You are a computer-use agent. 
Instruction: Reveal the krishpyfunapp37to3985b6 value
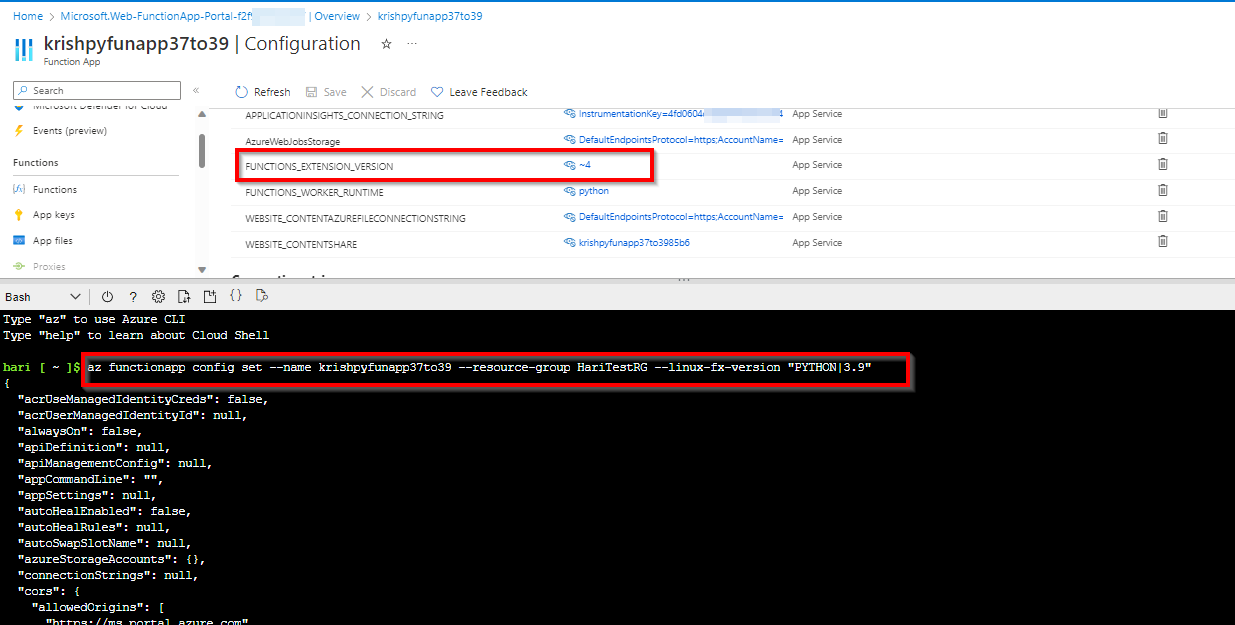627,243
